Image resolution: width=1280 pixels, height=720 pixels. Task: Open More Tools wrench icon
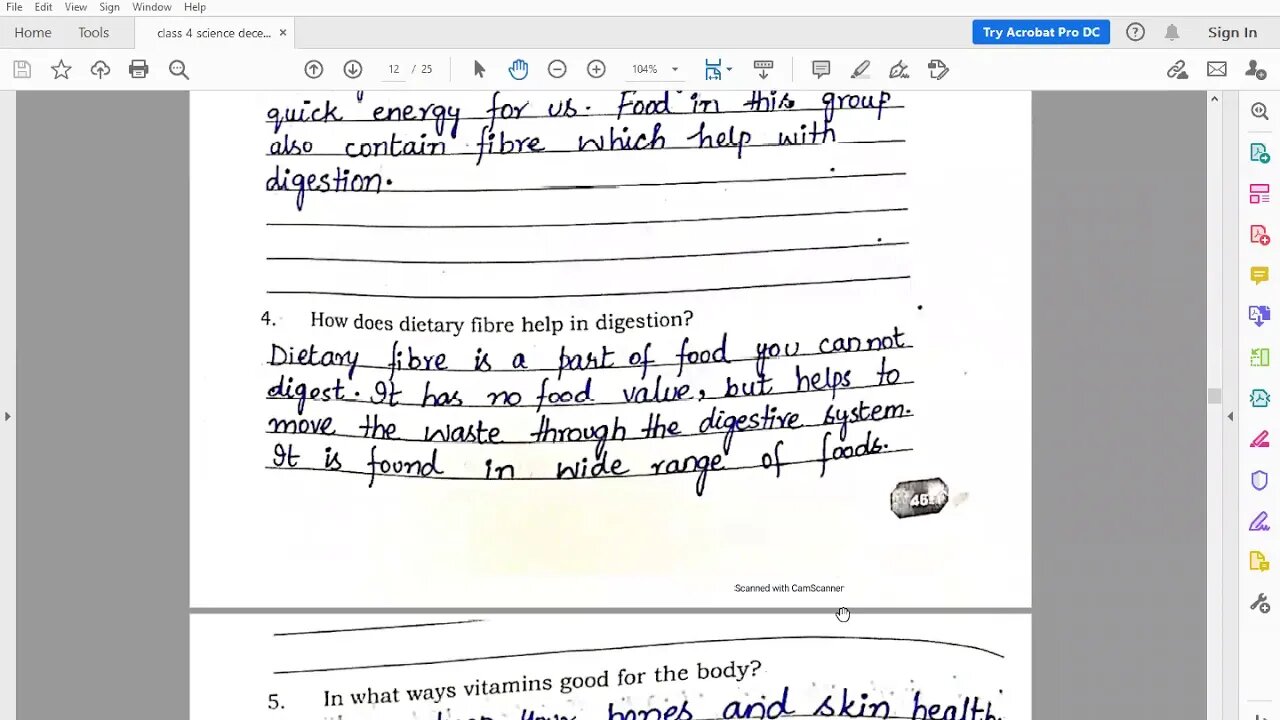point(1260,603)
